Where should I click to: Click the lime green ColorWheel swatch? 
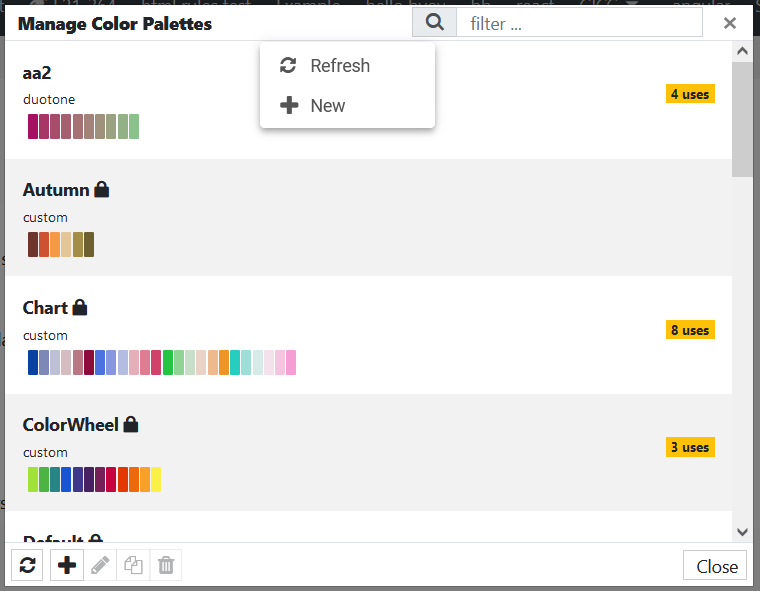click(32, 479)
